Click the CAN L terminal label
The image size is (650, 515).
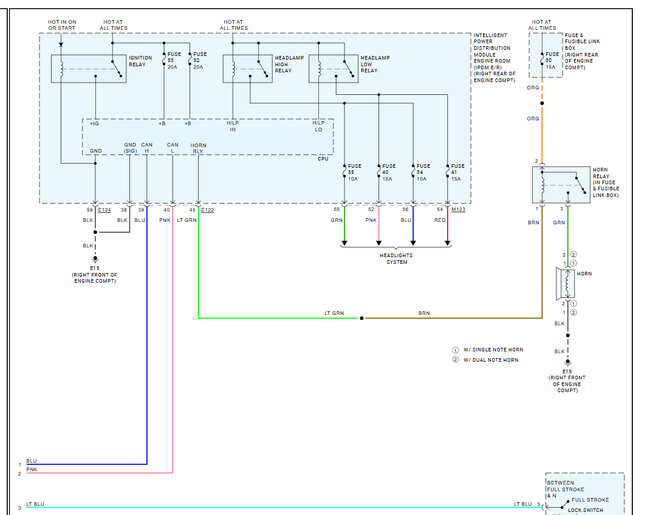point(172,148)
